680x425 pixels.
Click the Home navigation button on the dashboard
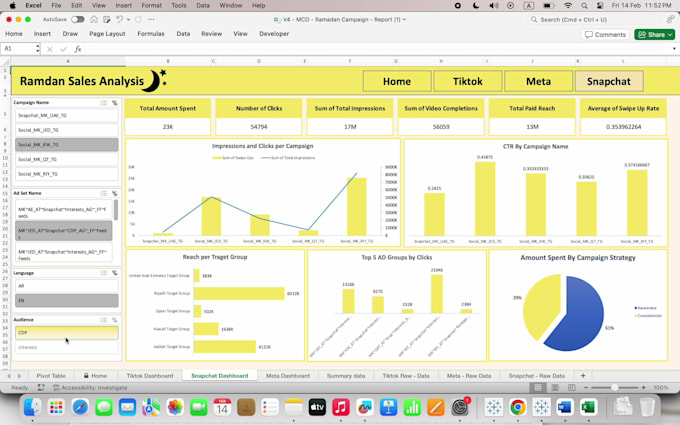pyautogui.click(x=397, y=82)
